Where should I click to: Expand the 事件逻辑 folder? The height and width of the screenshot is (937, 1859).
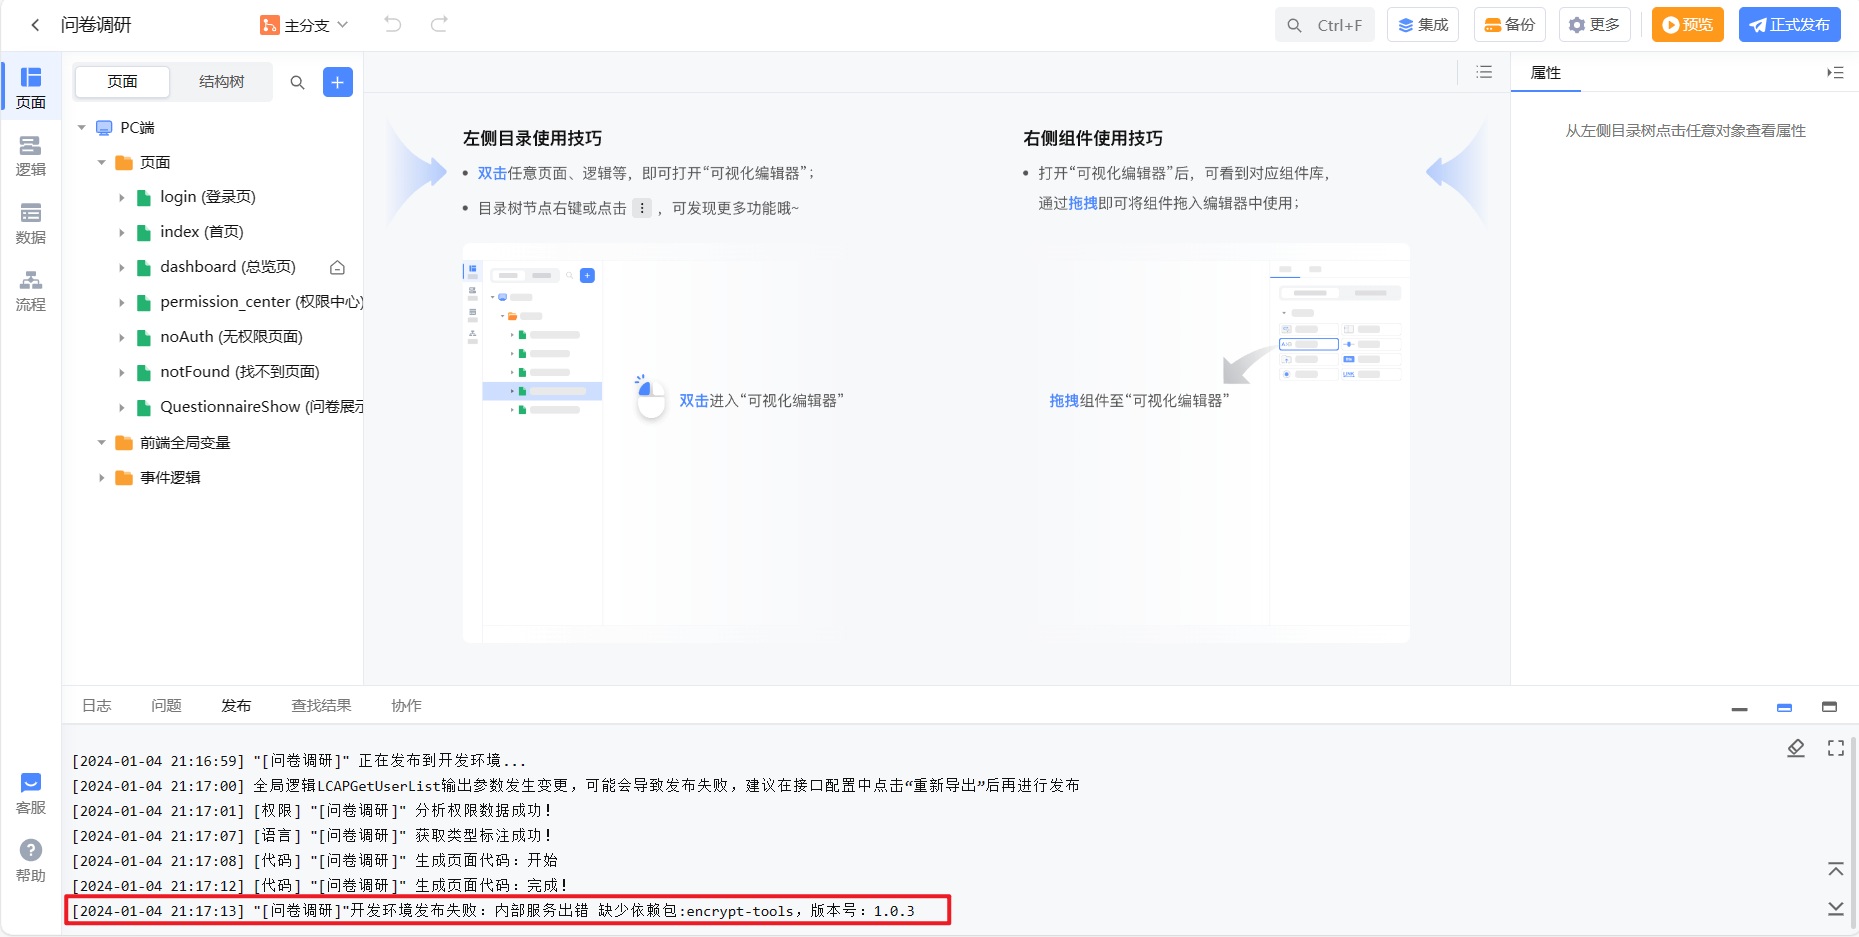click(x=102, y=478)
